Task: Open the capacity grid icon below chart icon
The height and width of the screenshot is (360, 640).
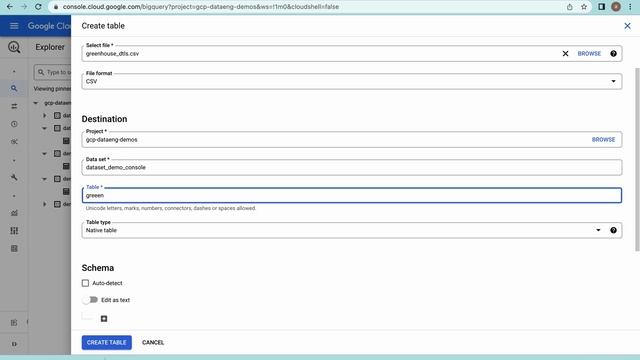Action: tap(14, 231)
